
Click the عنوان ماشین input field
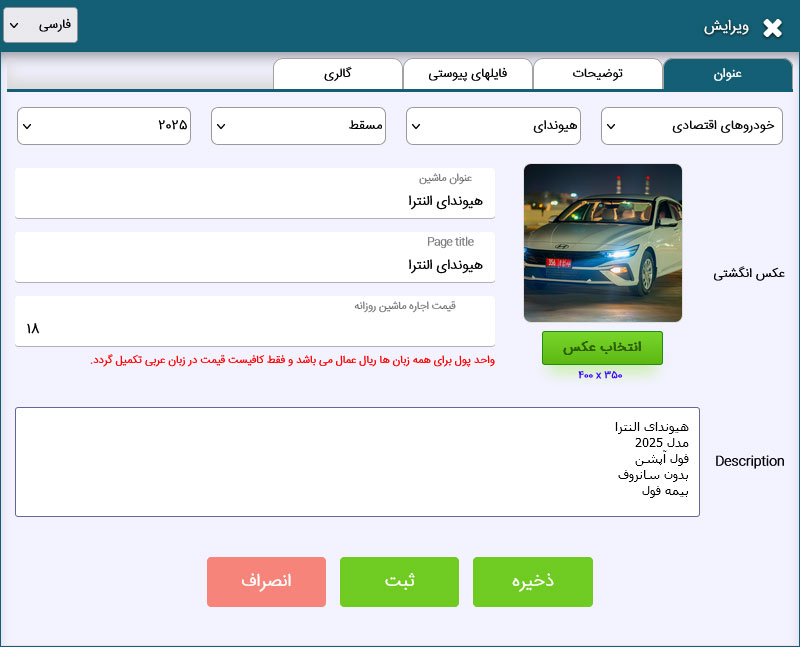[255, 193]
